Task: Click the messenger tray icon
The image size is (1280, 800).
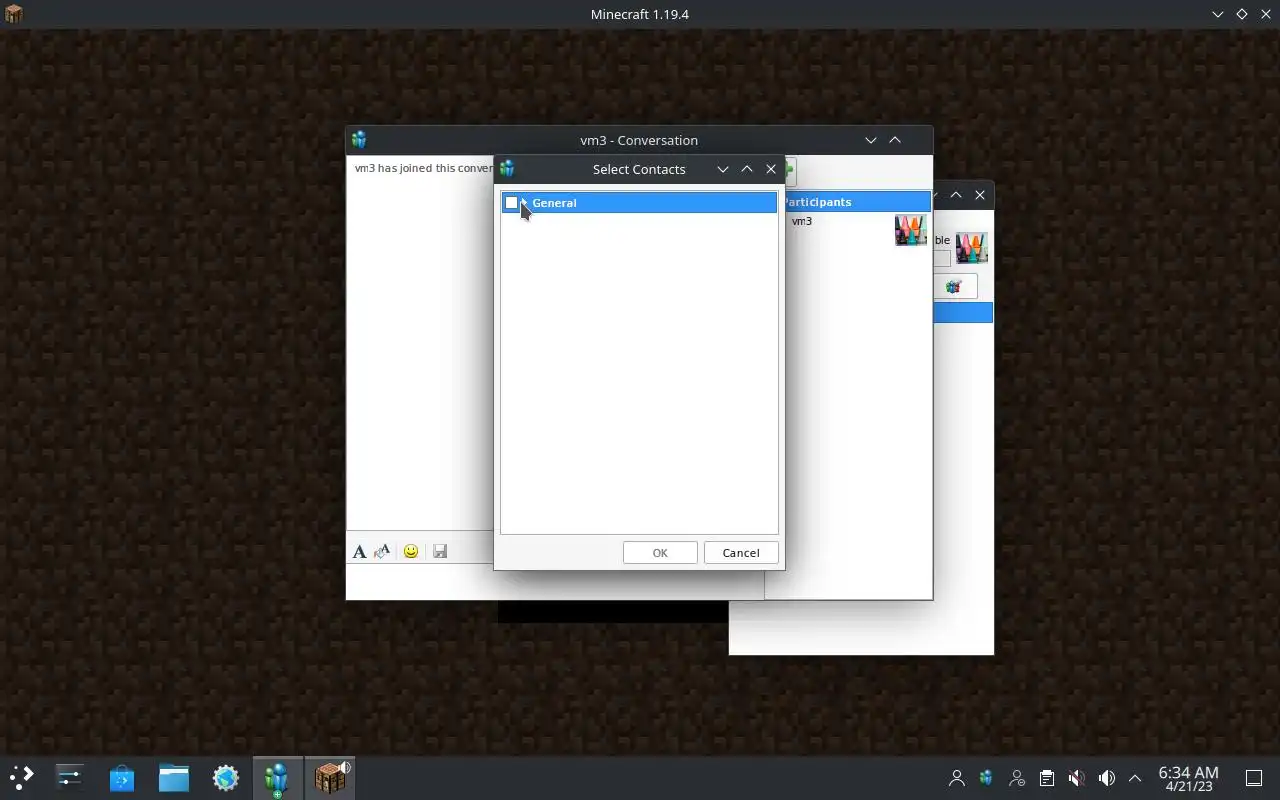Action: (987, 778)
